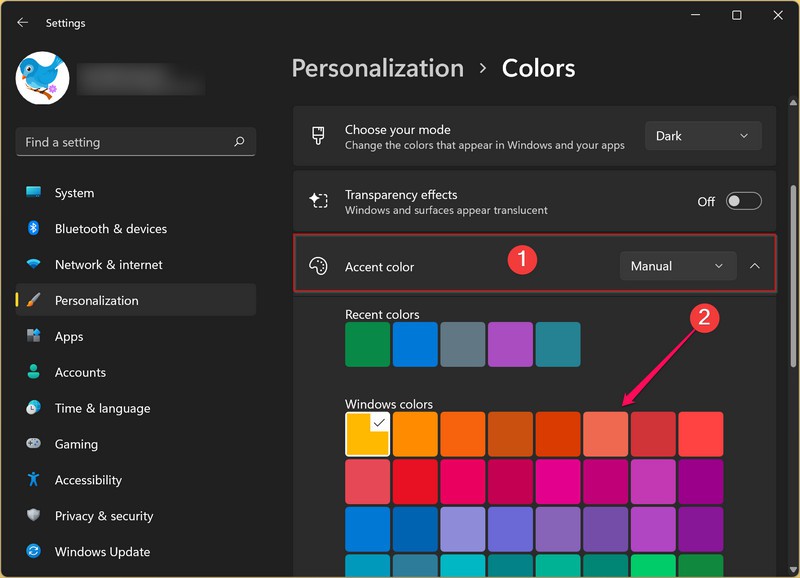Click the Transparency effects sparkle icon
Image resolution: width=800 pixels, height=578 pixels.
point(318,200)
